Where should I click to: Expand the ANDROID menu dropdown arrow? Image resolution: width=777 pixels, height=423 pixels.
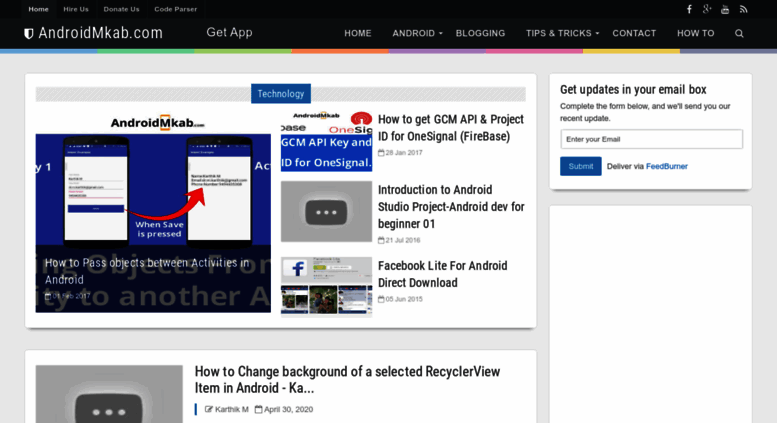point(441,33)
